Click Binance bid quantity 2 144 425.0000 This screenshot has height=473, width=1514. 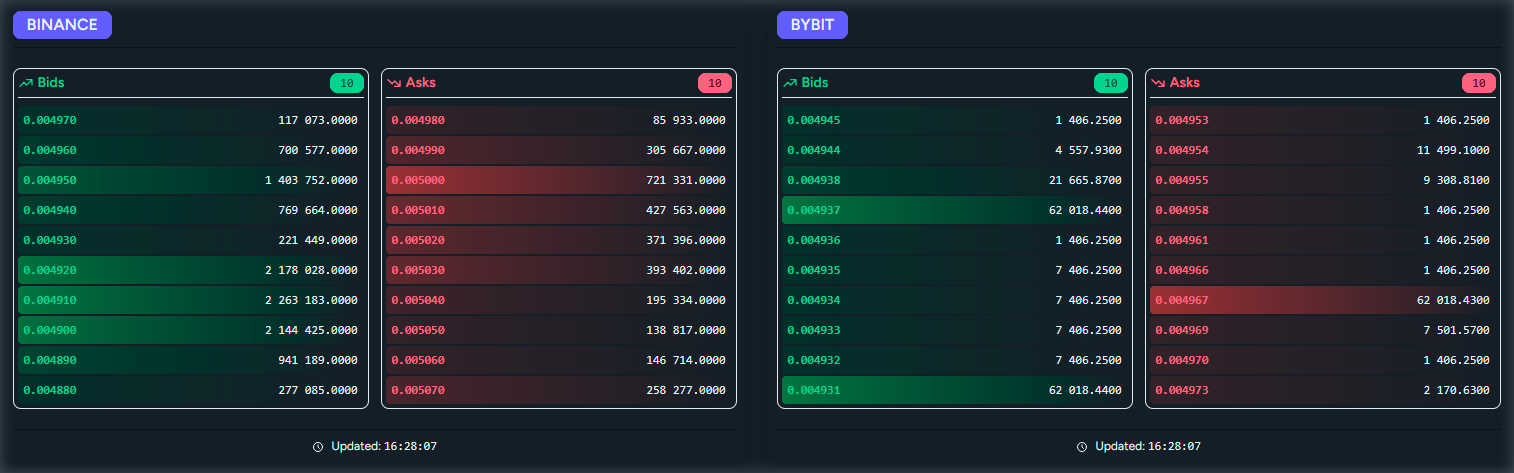311,330
